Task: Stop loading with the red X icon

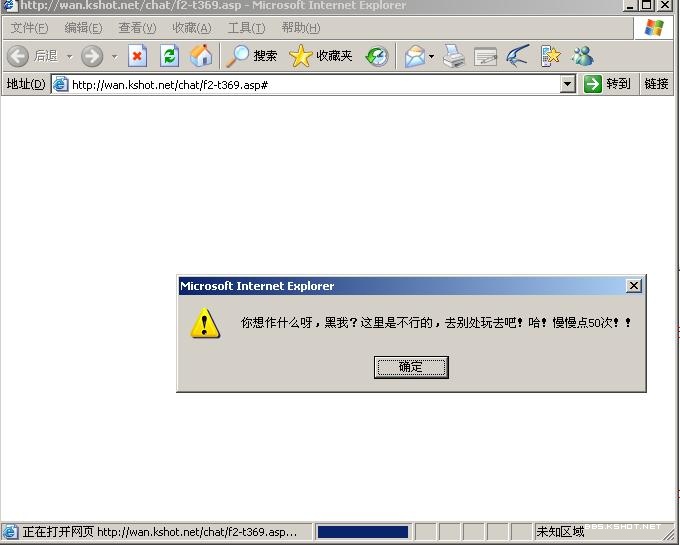Action: coord(137,56)
